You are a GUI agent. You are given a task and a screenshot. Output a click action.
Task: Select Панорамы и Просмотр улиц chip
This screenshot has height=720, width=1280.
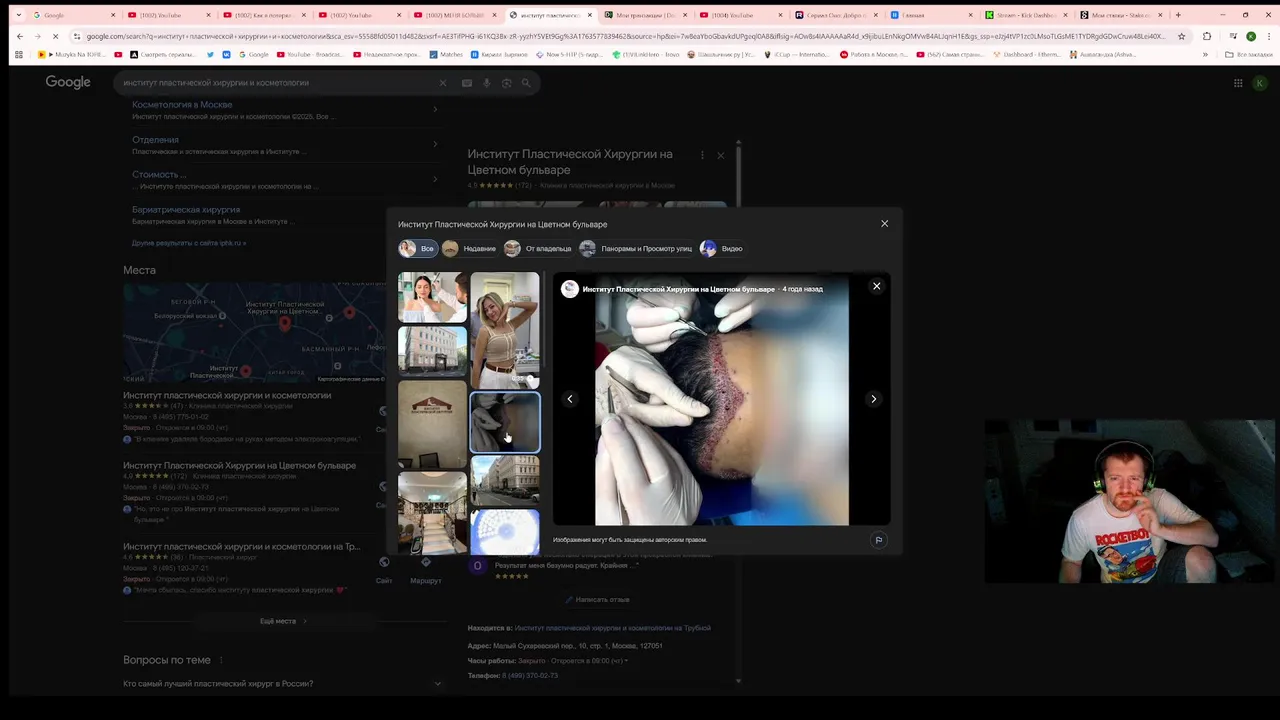coord(637,248)
